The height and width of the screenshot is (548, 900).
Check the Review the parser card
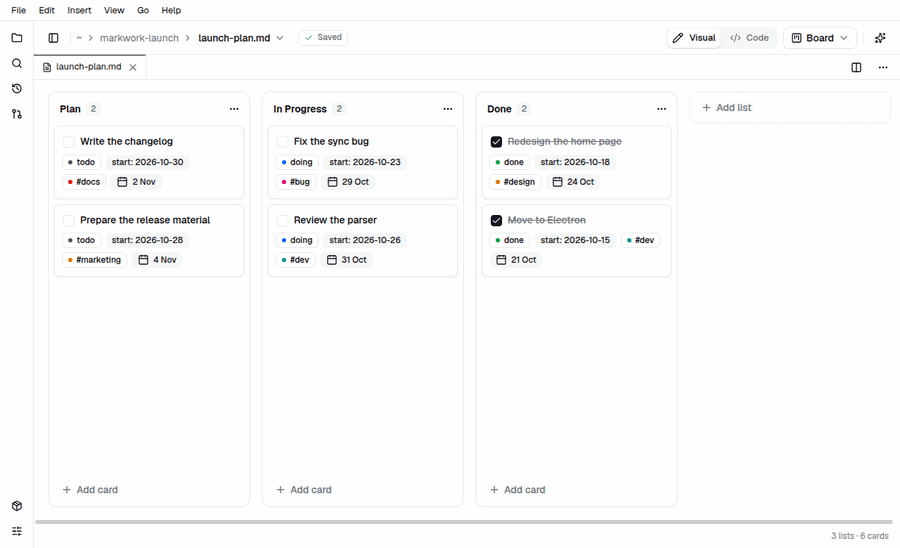[x=282, y=220]
